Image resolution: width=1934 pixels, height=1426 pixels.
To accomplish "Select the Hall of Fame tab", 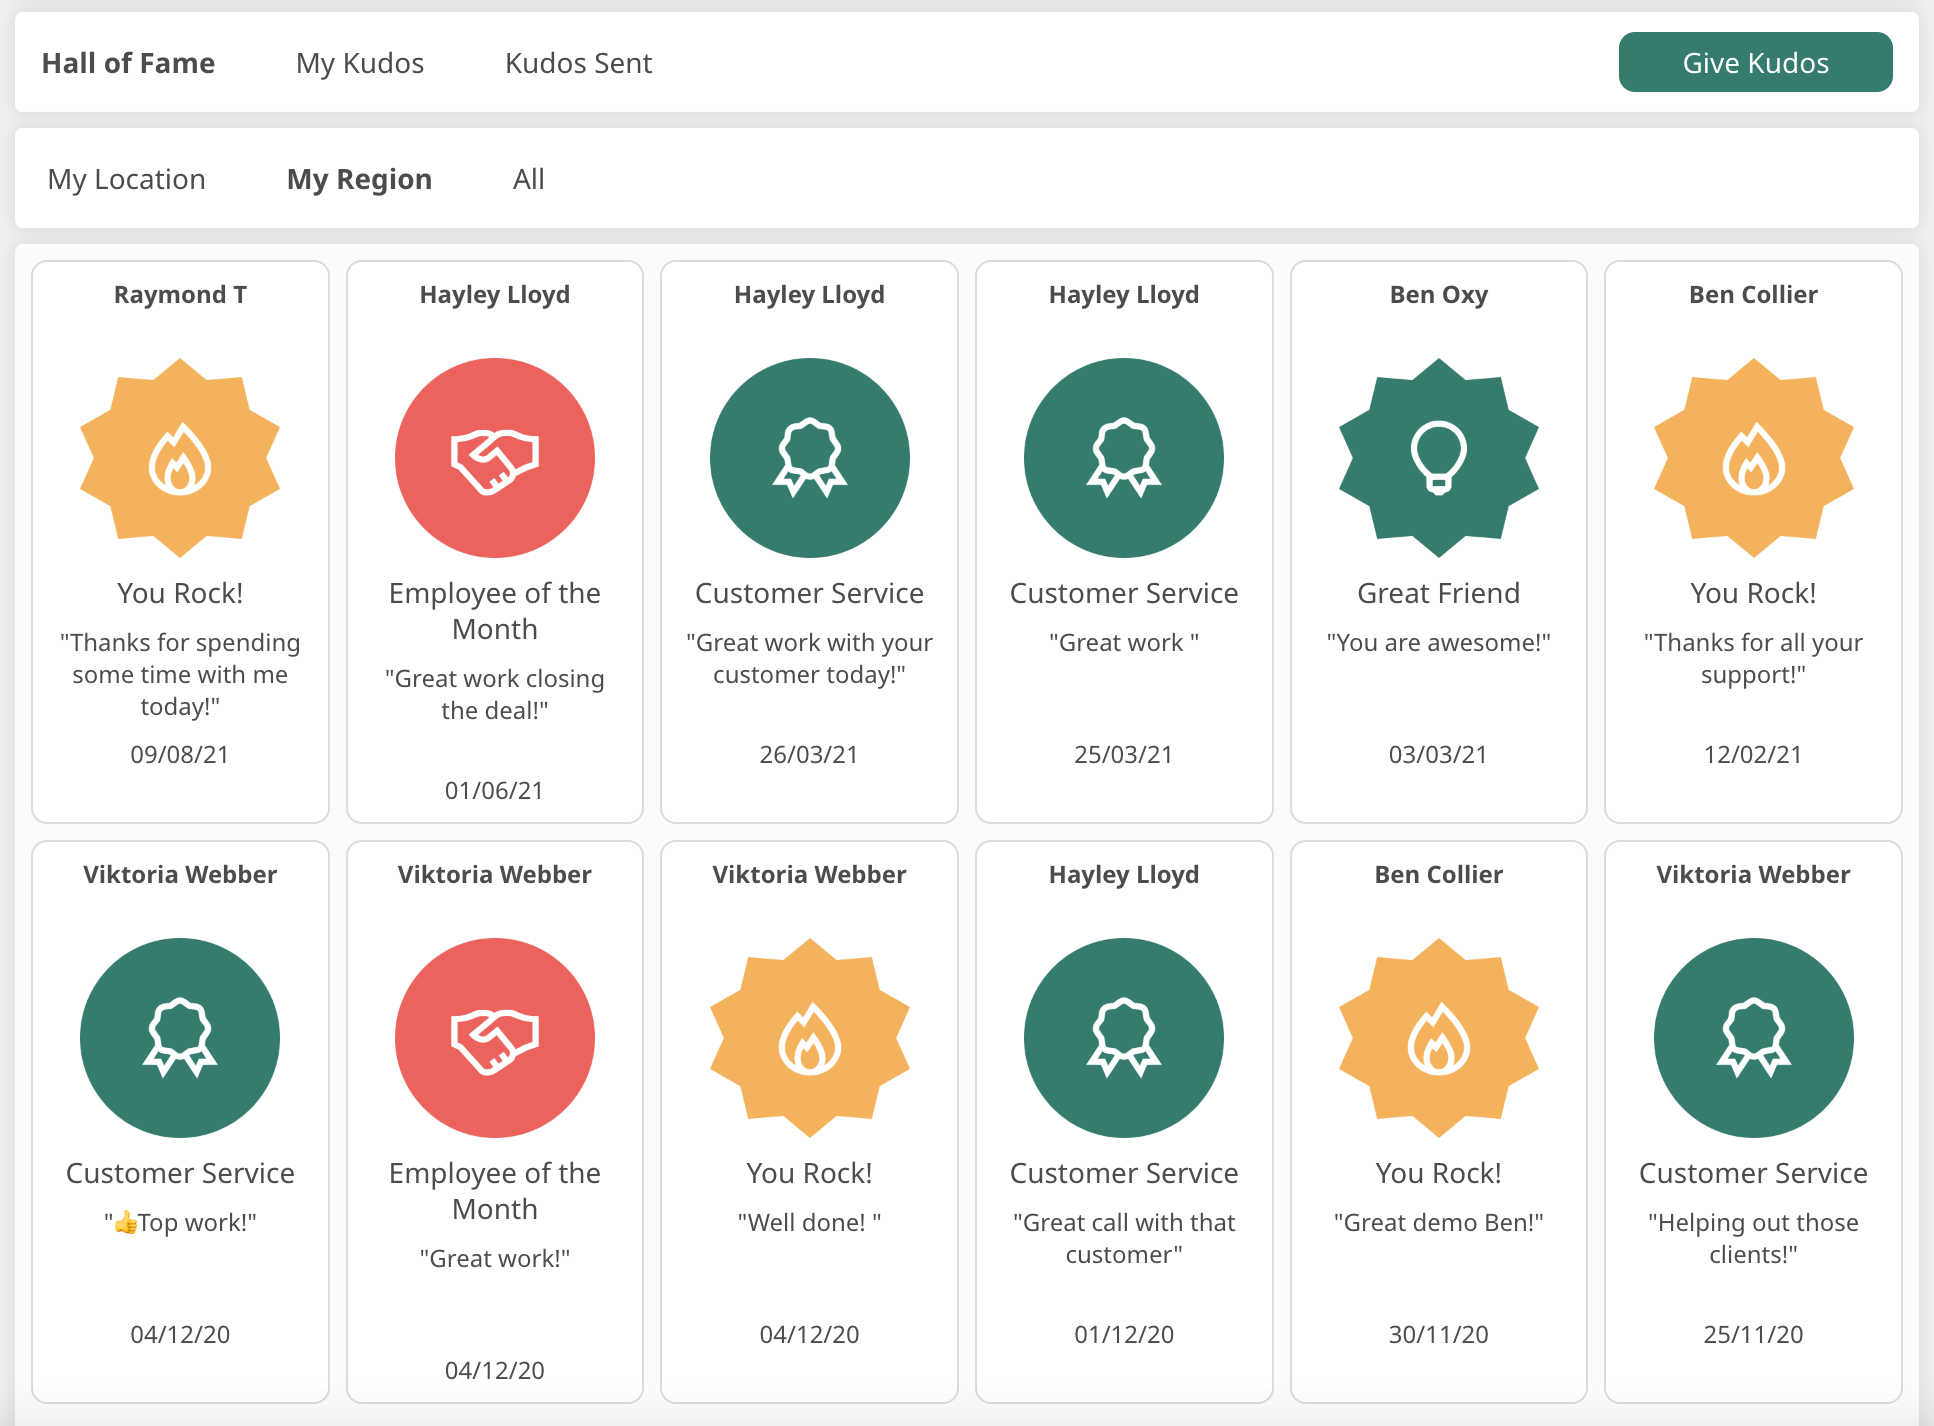I will click(128, 63).
